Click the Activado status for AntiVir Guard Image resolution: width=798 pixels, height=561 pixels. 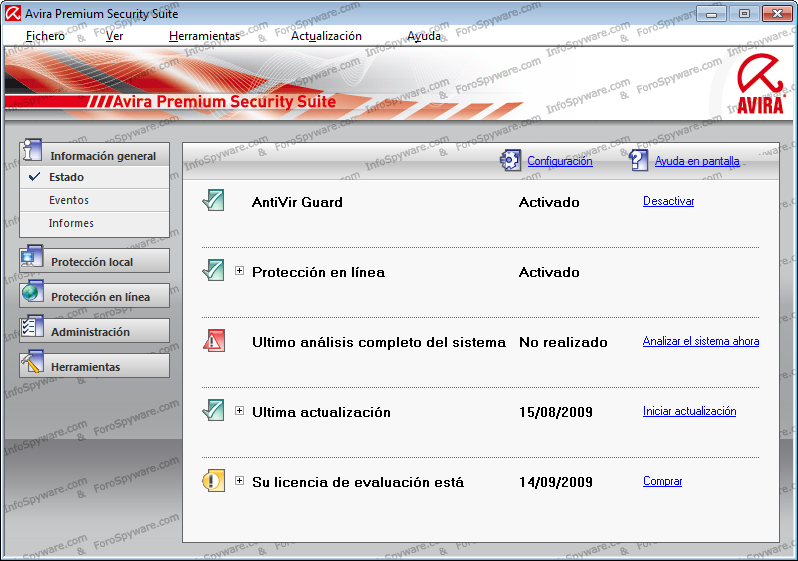pyautogui.click(x=549, y=202)
